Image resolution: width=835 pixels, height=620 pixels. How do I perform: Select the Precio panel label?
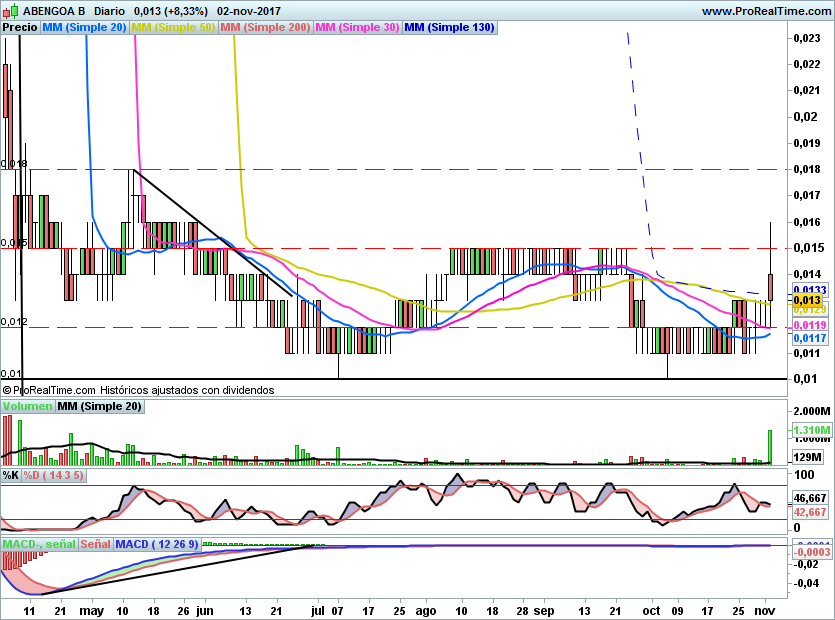click(20, 28)
